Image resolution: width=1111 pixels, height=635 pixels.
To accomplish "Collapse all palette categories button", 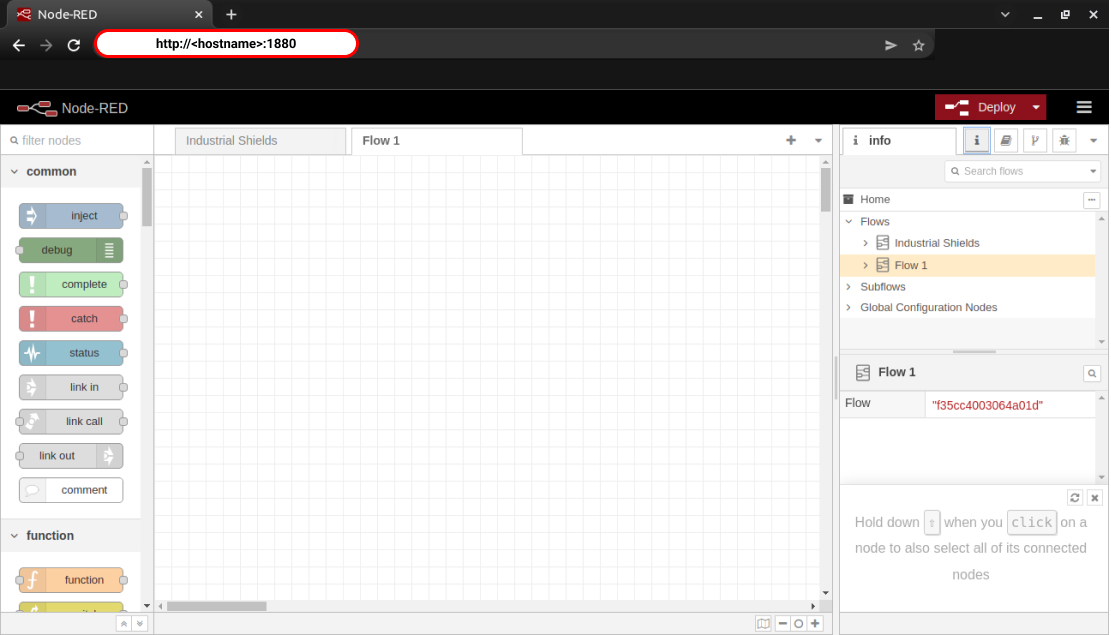I will [123, 624].
